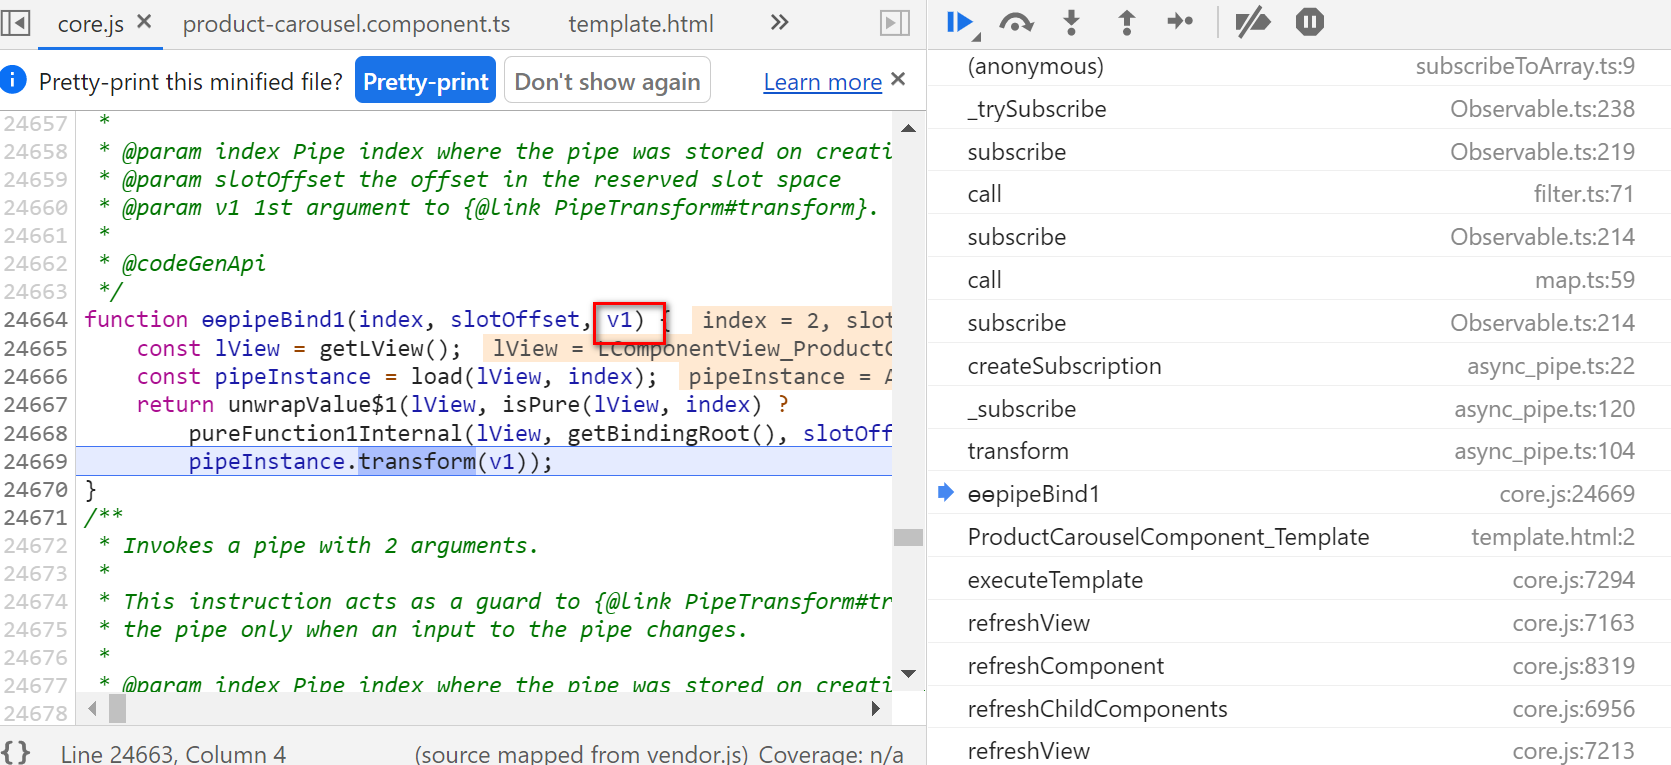
Task: Select call frame at filter.ts:71
Action: (1300, 194)
